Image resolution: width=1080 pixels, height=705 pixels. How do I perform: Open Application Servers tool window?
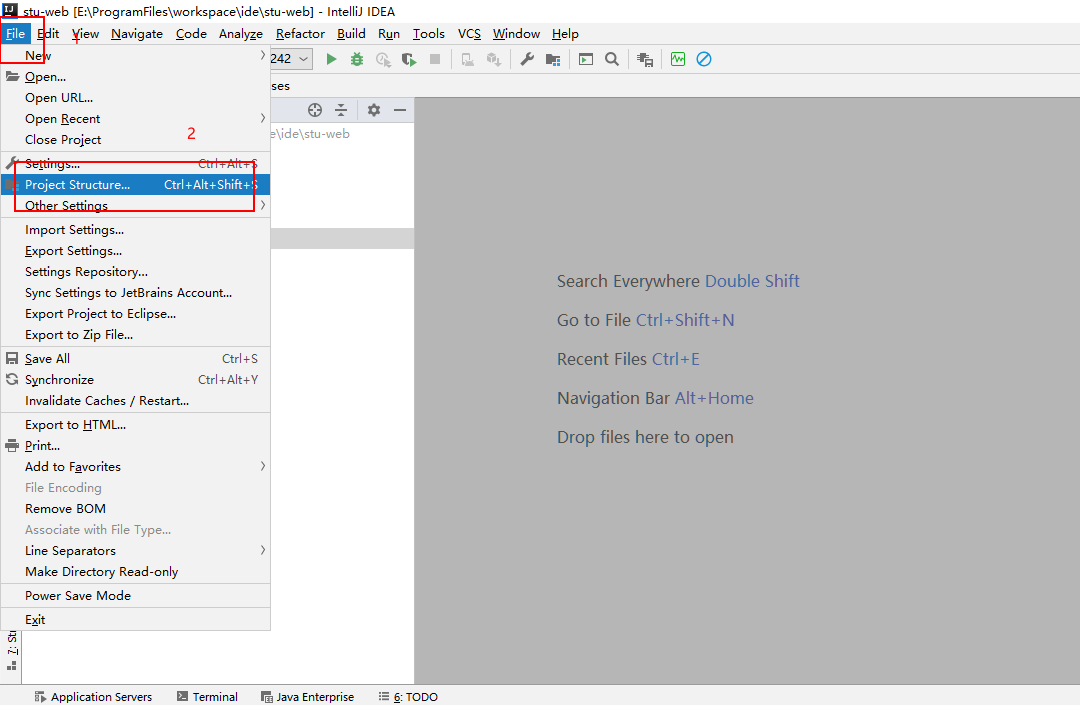coord(93,697)
